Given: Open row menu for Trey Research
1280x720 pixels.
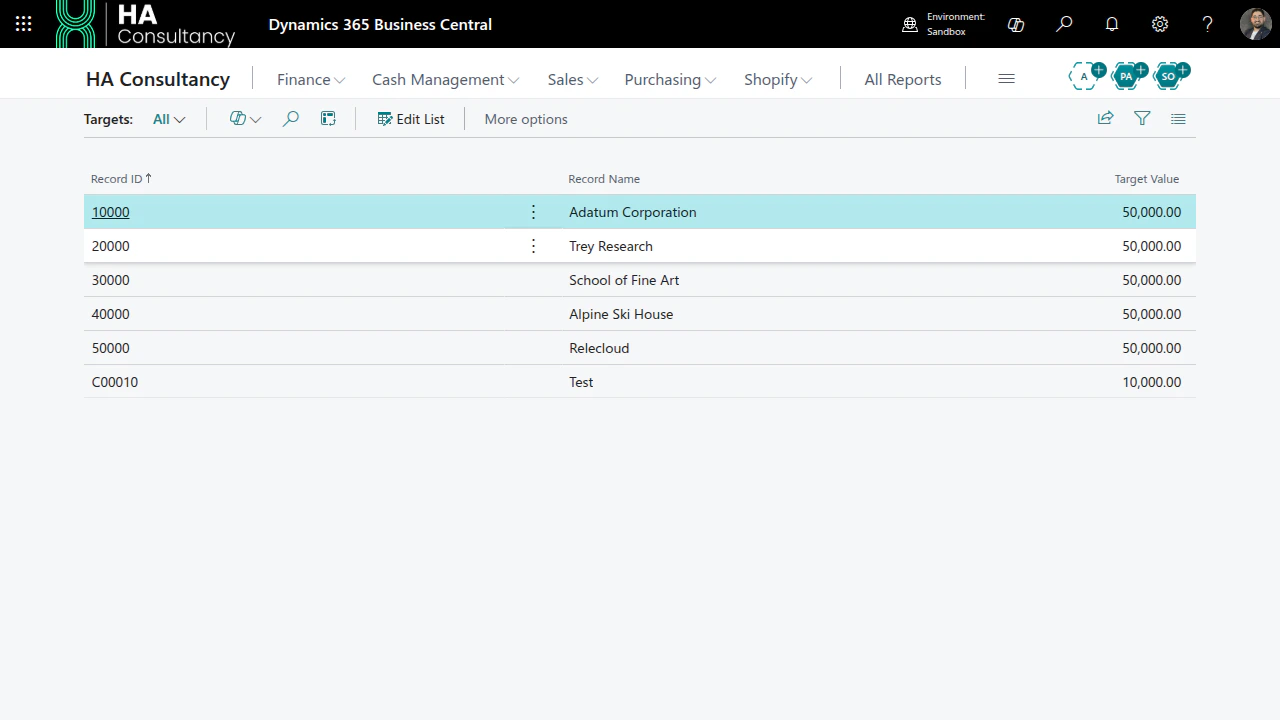Looking at the screenshot, I should 533,246.
